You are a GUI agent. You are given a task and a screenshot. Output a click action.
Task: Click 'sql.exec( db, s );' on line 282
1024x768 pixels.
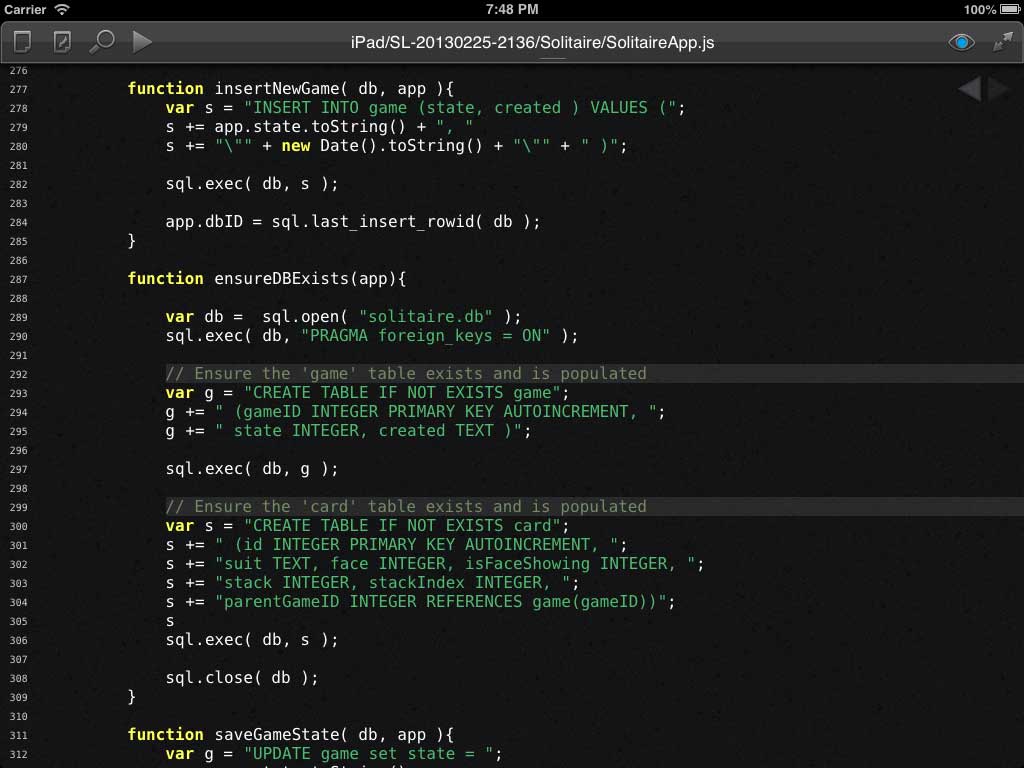252,184
